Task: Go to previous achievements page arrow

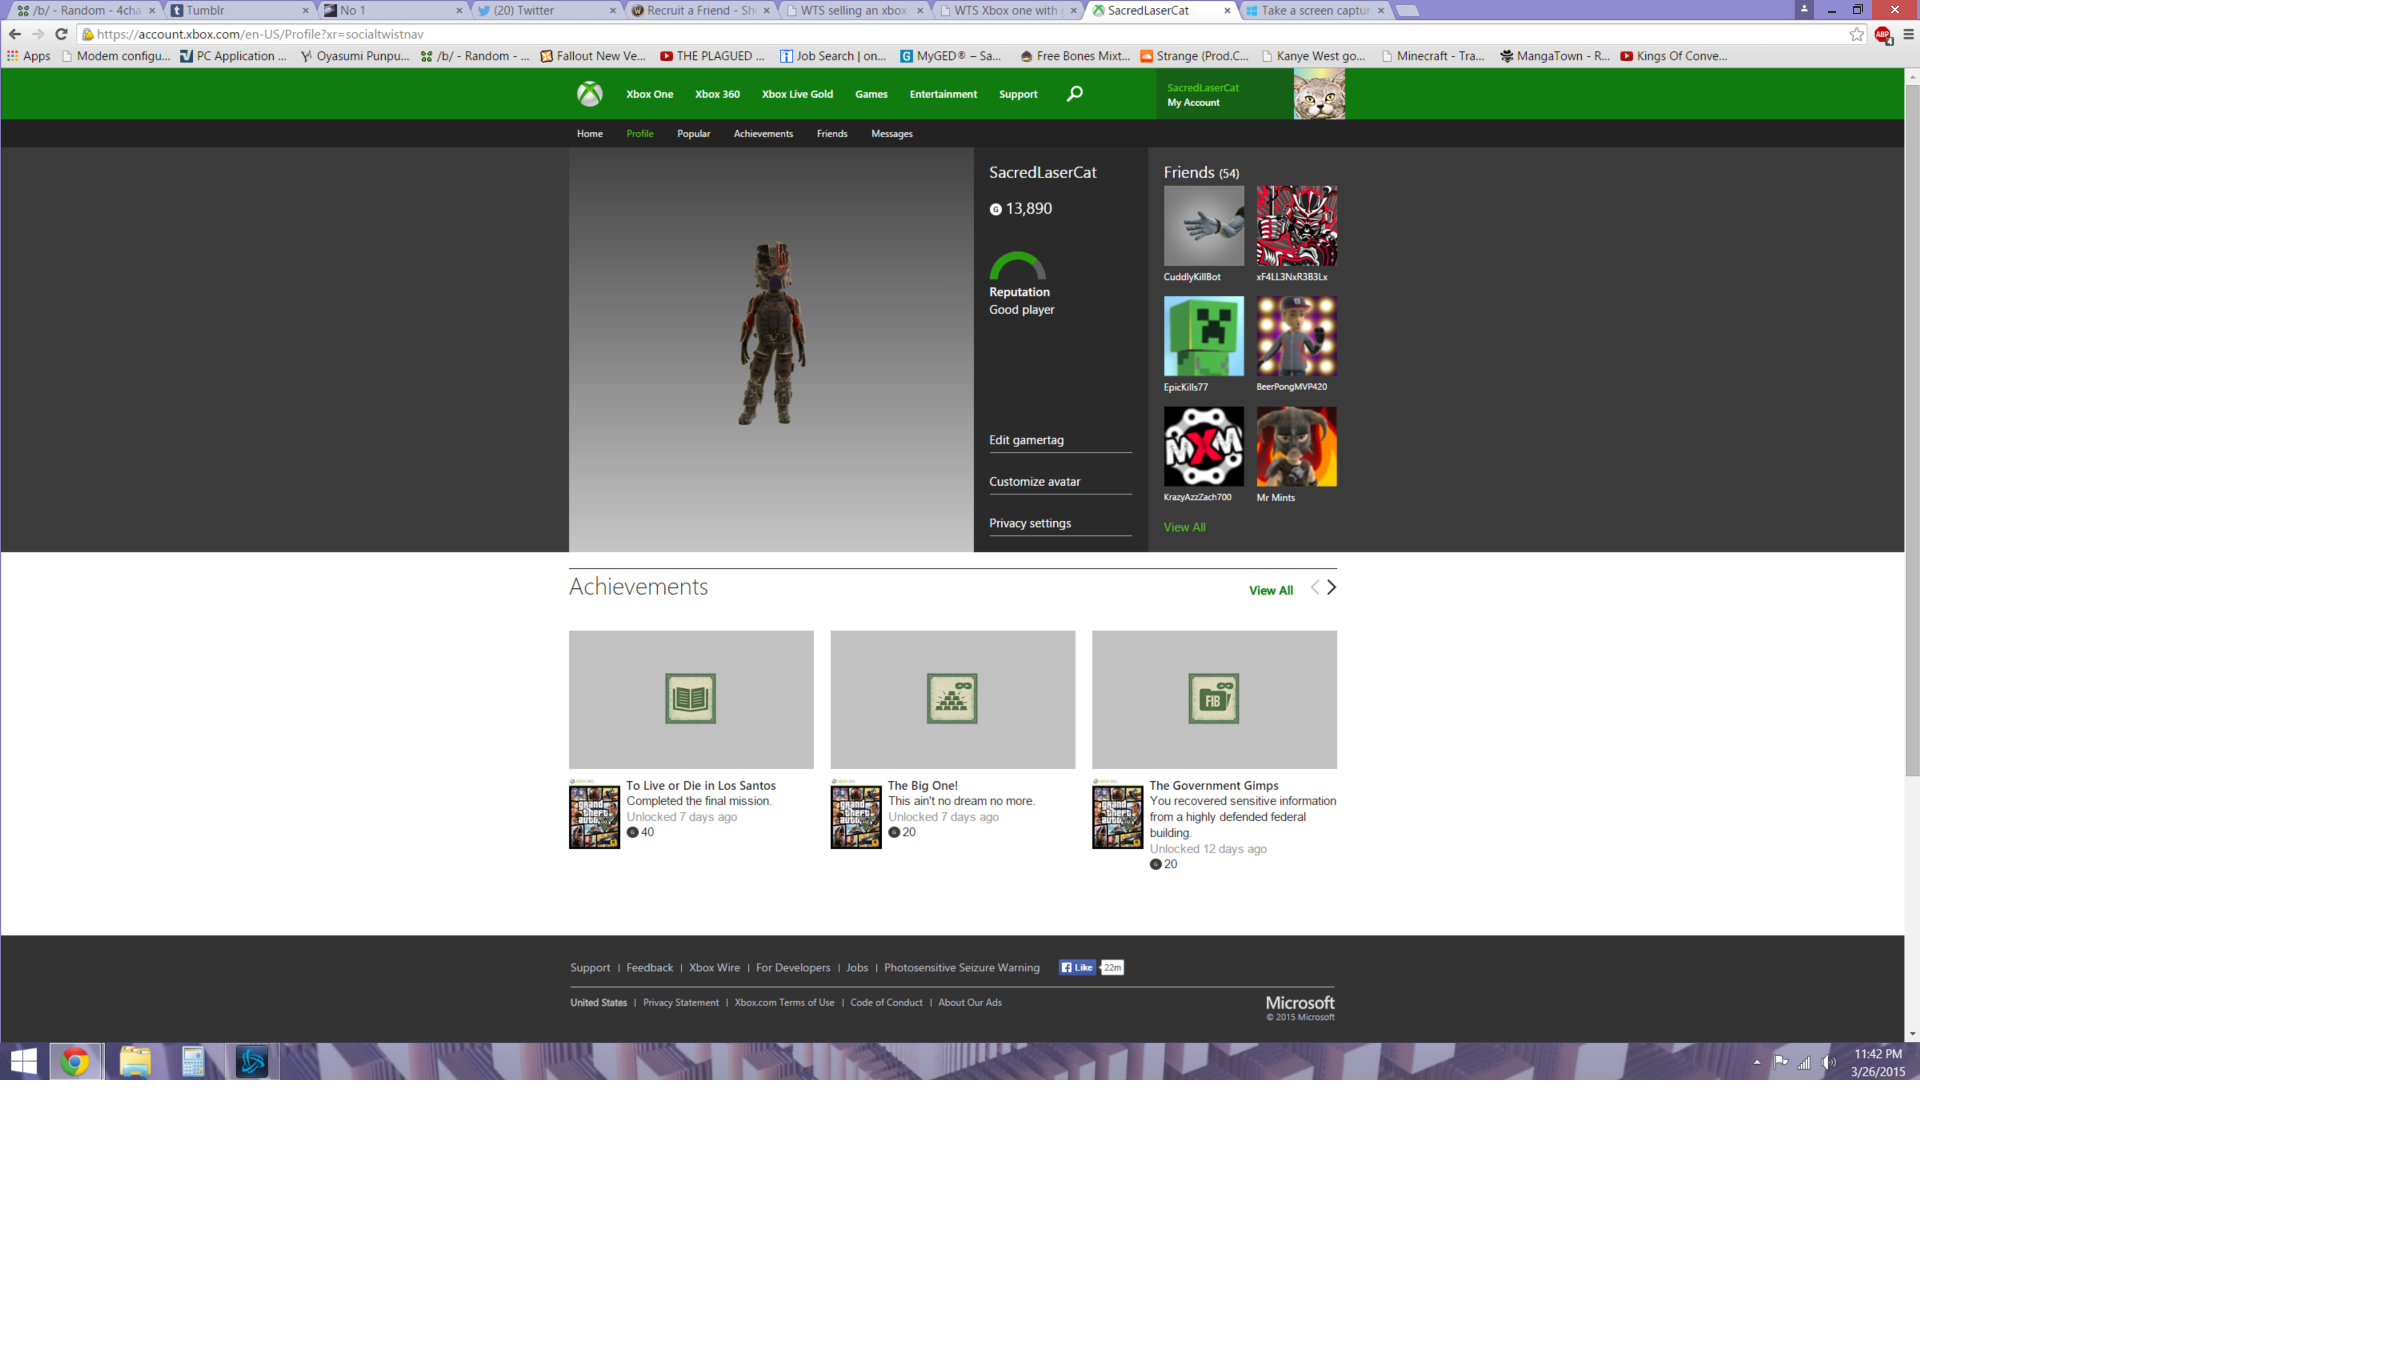Action: (x=1315, y=588)
